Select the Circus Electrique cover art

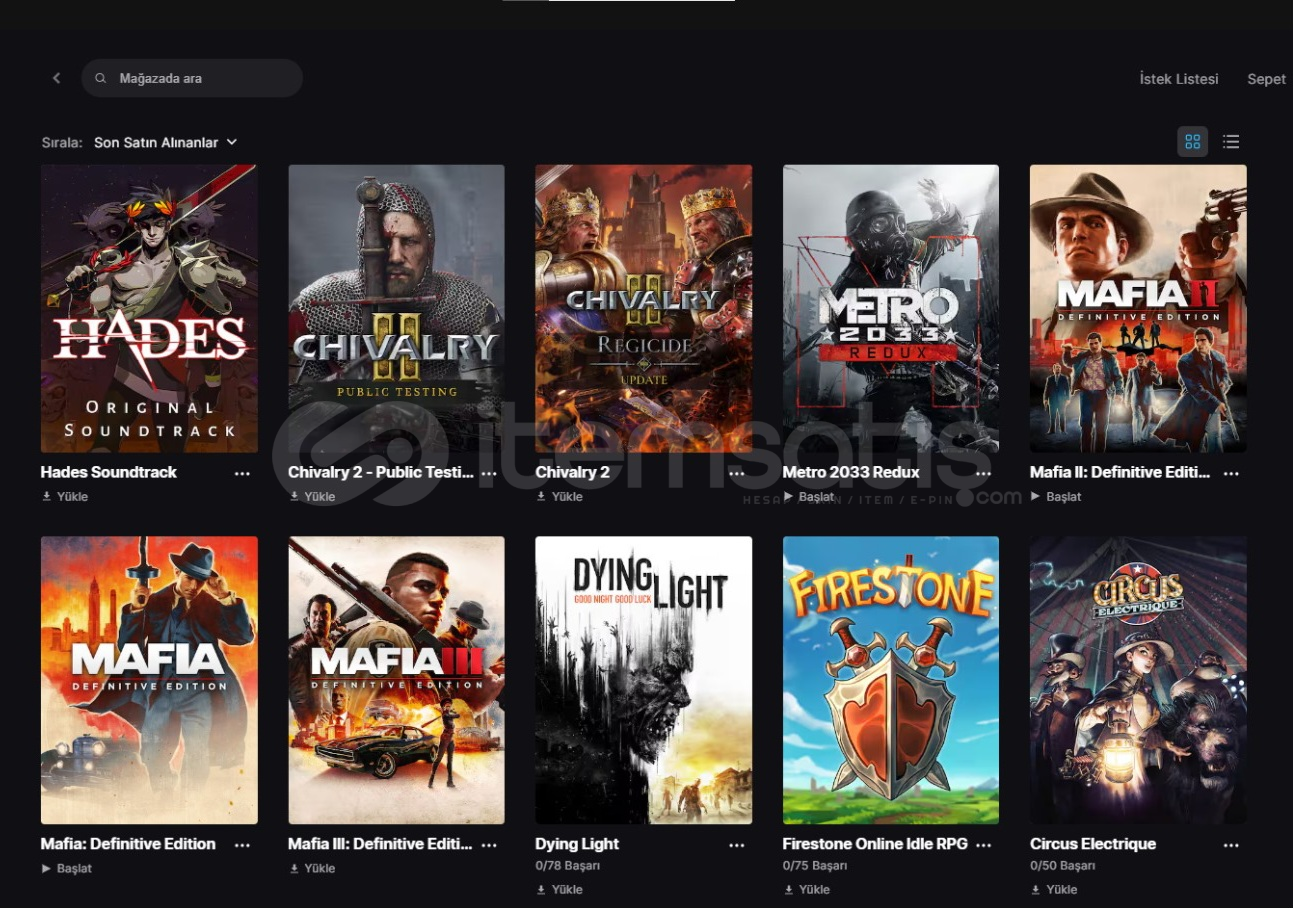click(1138, 680)
